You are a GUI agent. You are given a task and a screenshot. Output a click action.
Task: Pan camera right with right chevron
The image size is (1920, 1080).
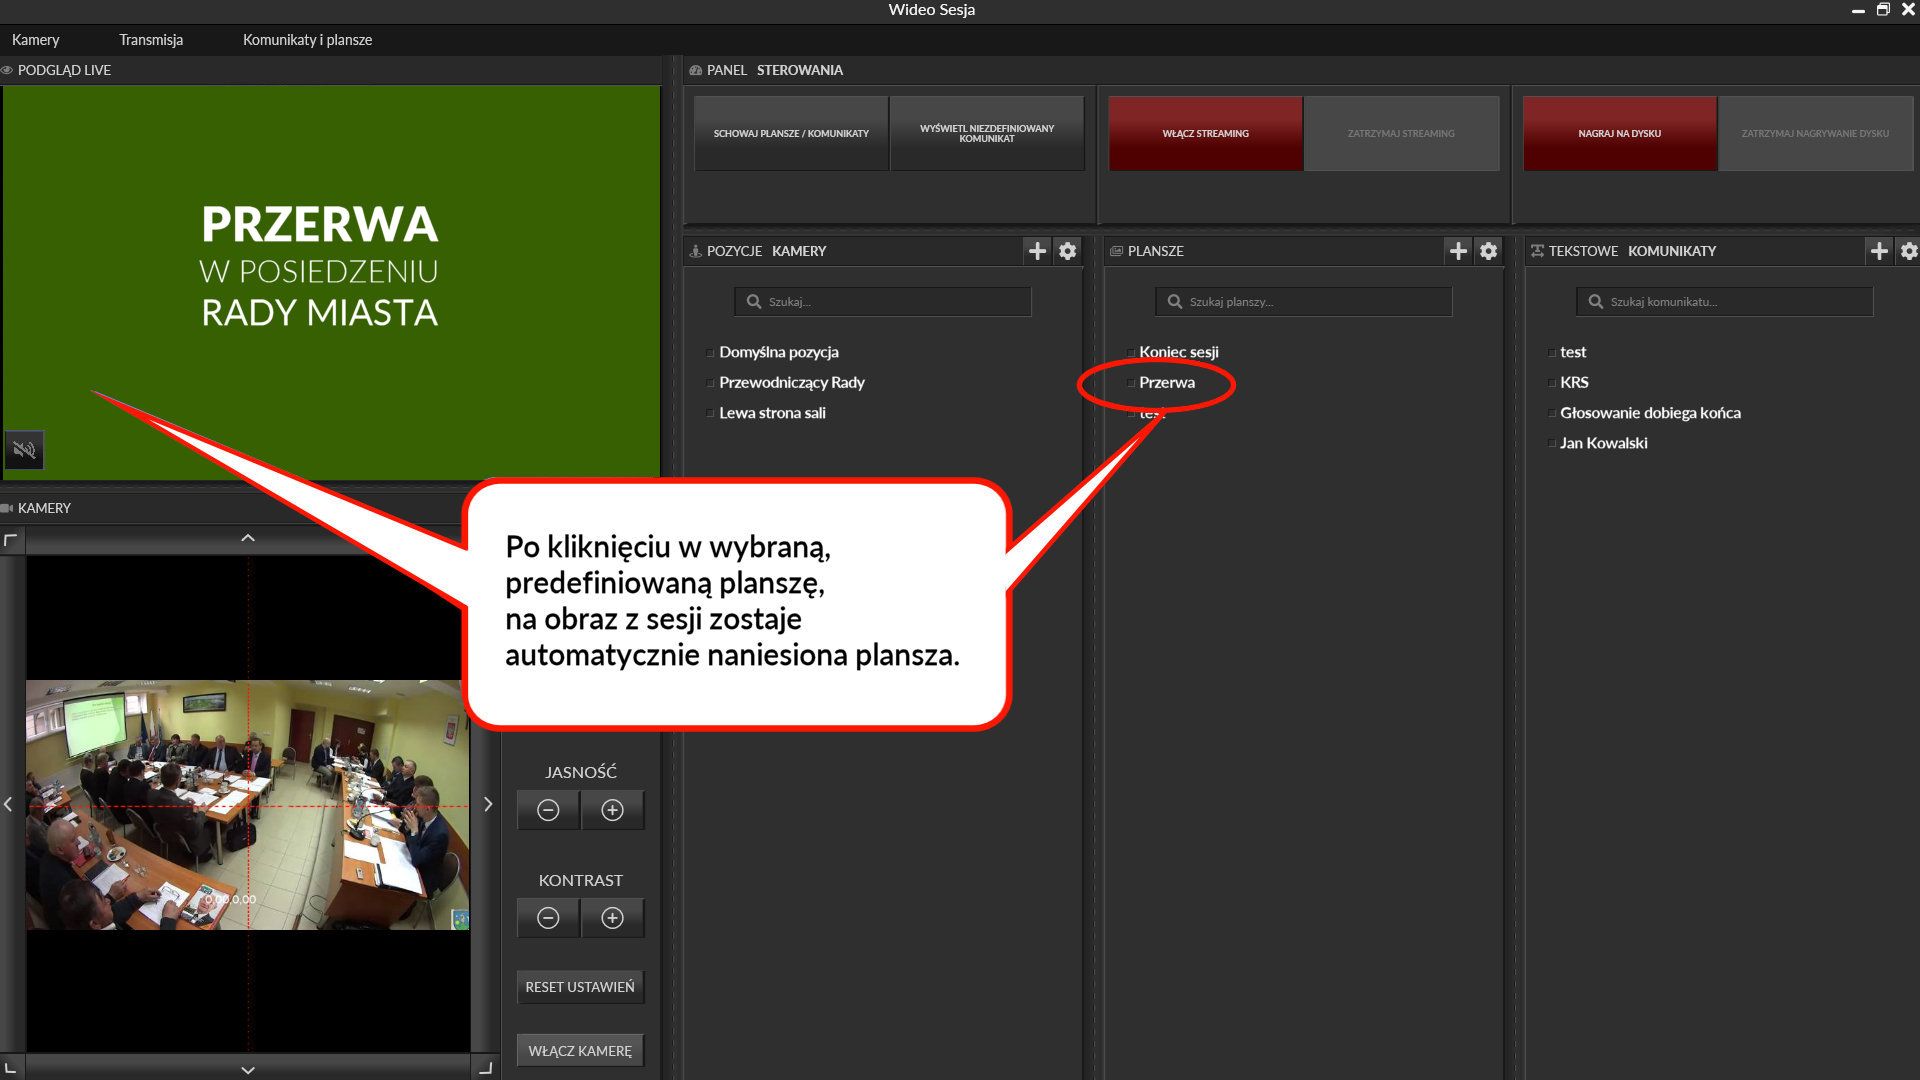pyautogui.click(x=488, y=804)
